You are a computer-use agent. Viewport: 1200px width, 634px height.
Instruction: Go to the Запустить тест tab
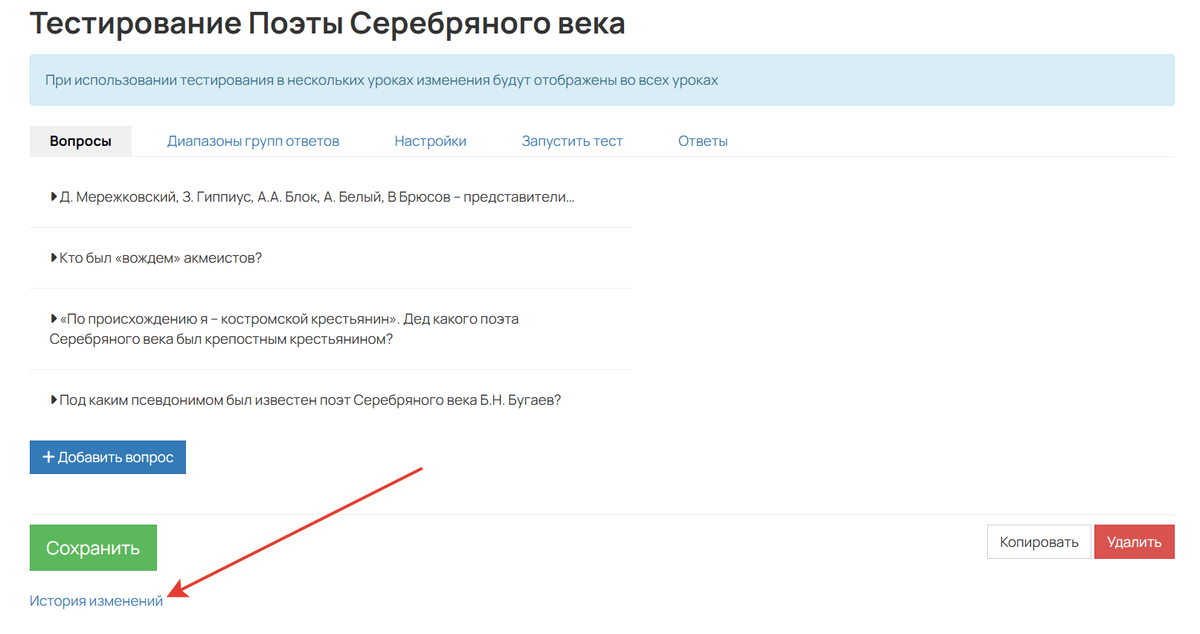[572, 141]
